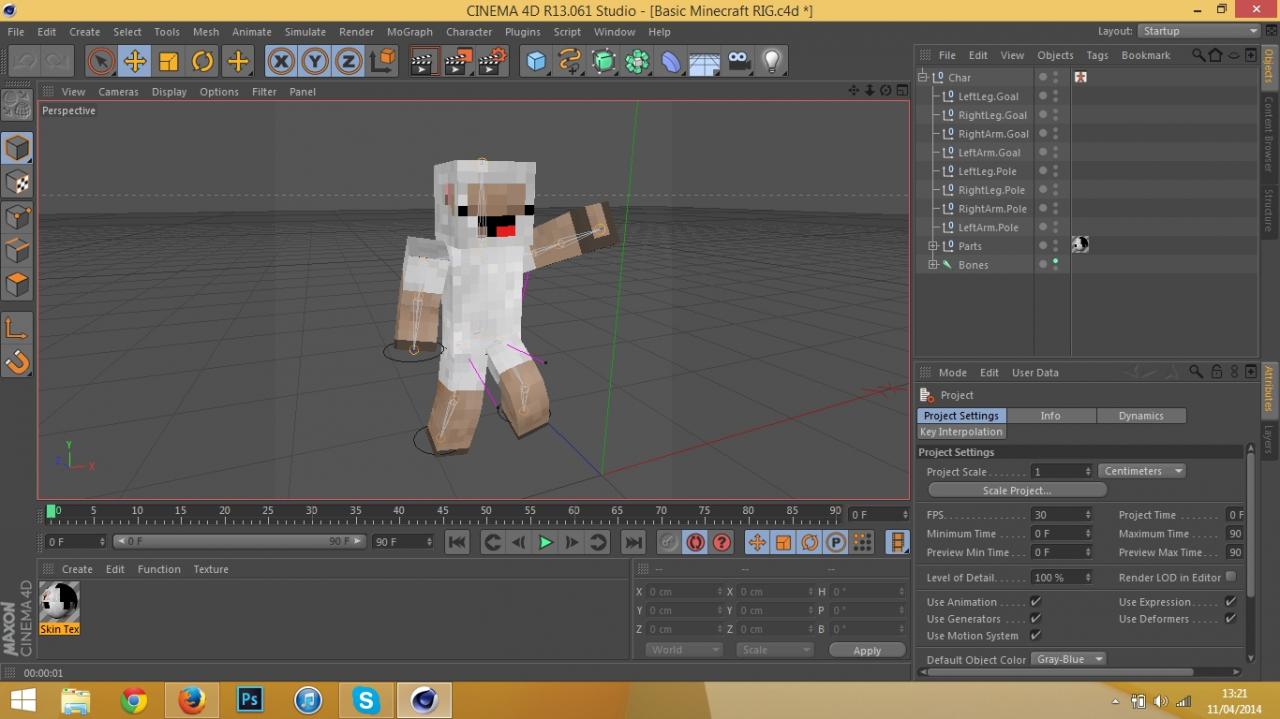This screenshot has width=1280, height=719.
Task: Open the Centimeters units dropdown in Project Settings
Action: 1141,470
